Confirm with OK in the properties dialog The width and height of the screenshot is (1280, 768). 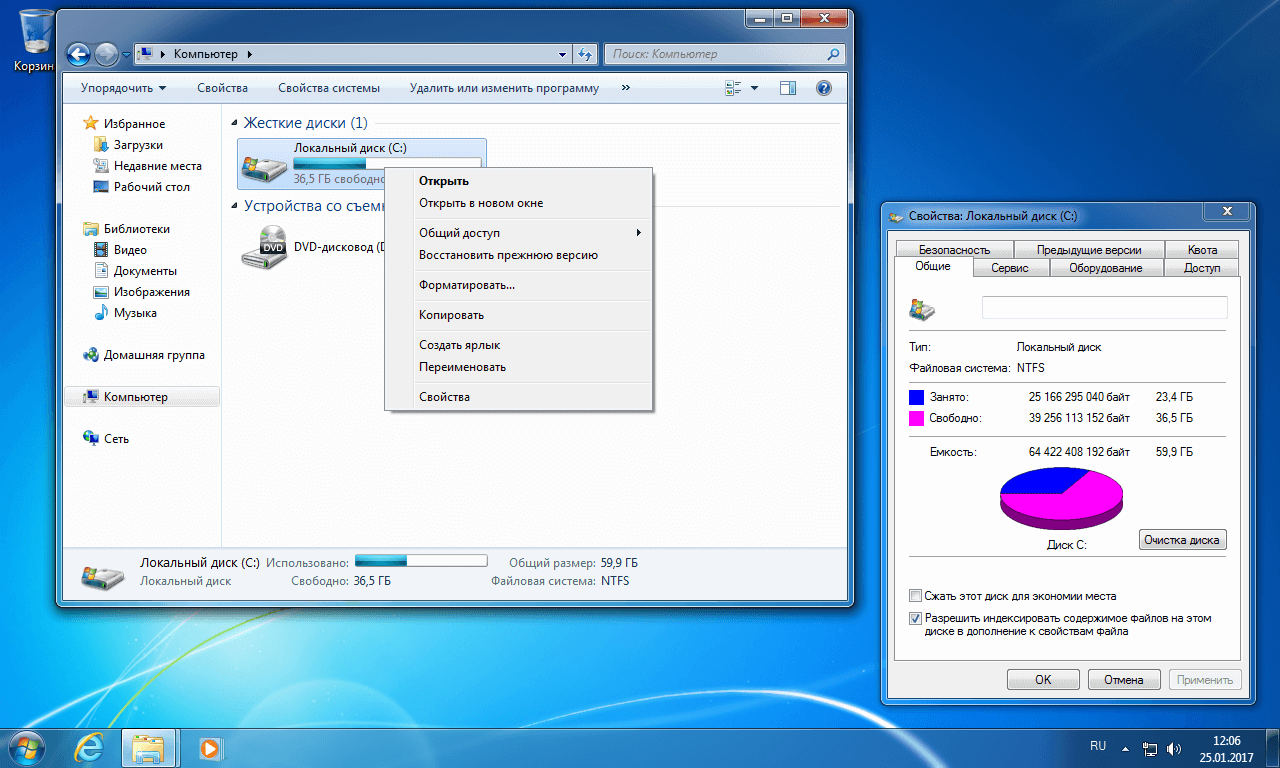[x=1043, y=680]
